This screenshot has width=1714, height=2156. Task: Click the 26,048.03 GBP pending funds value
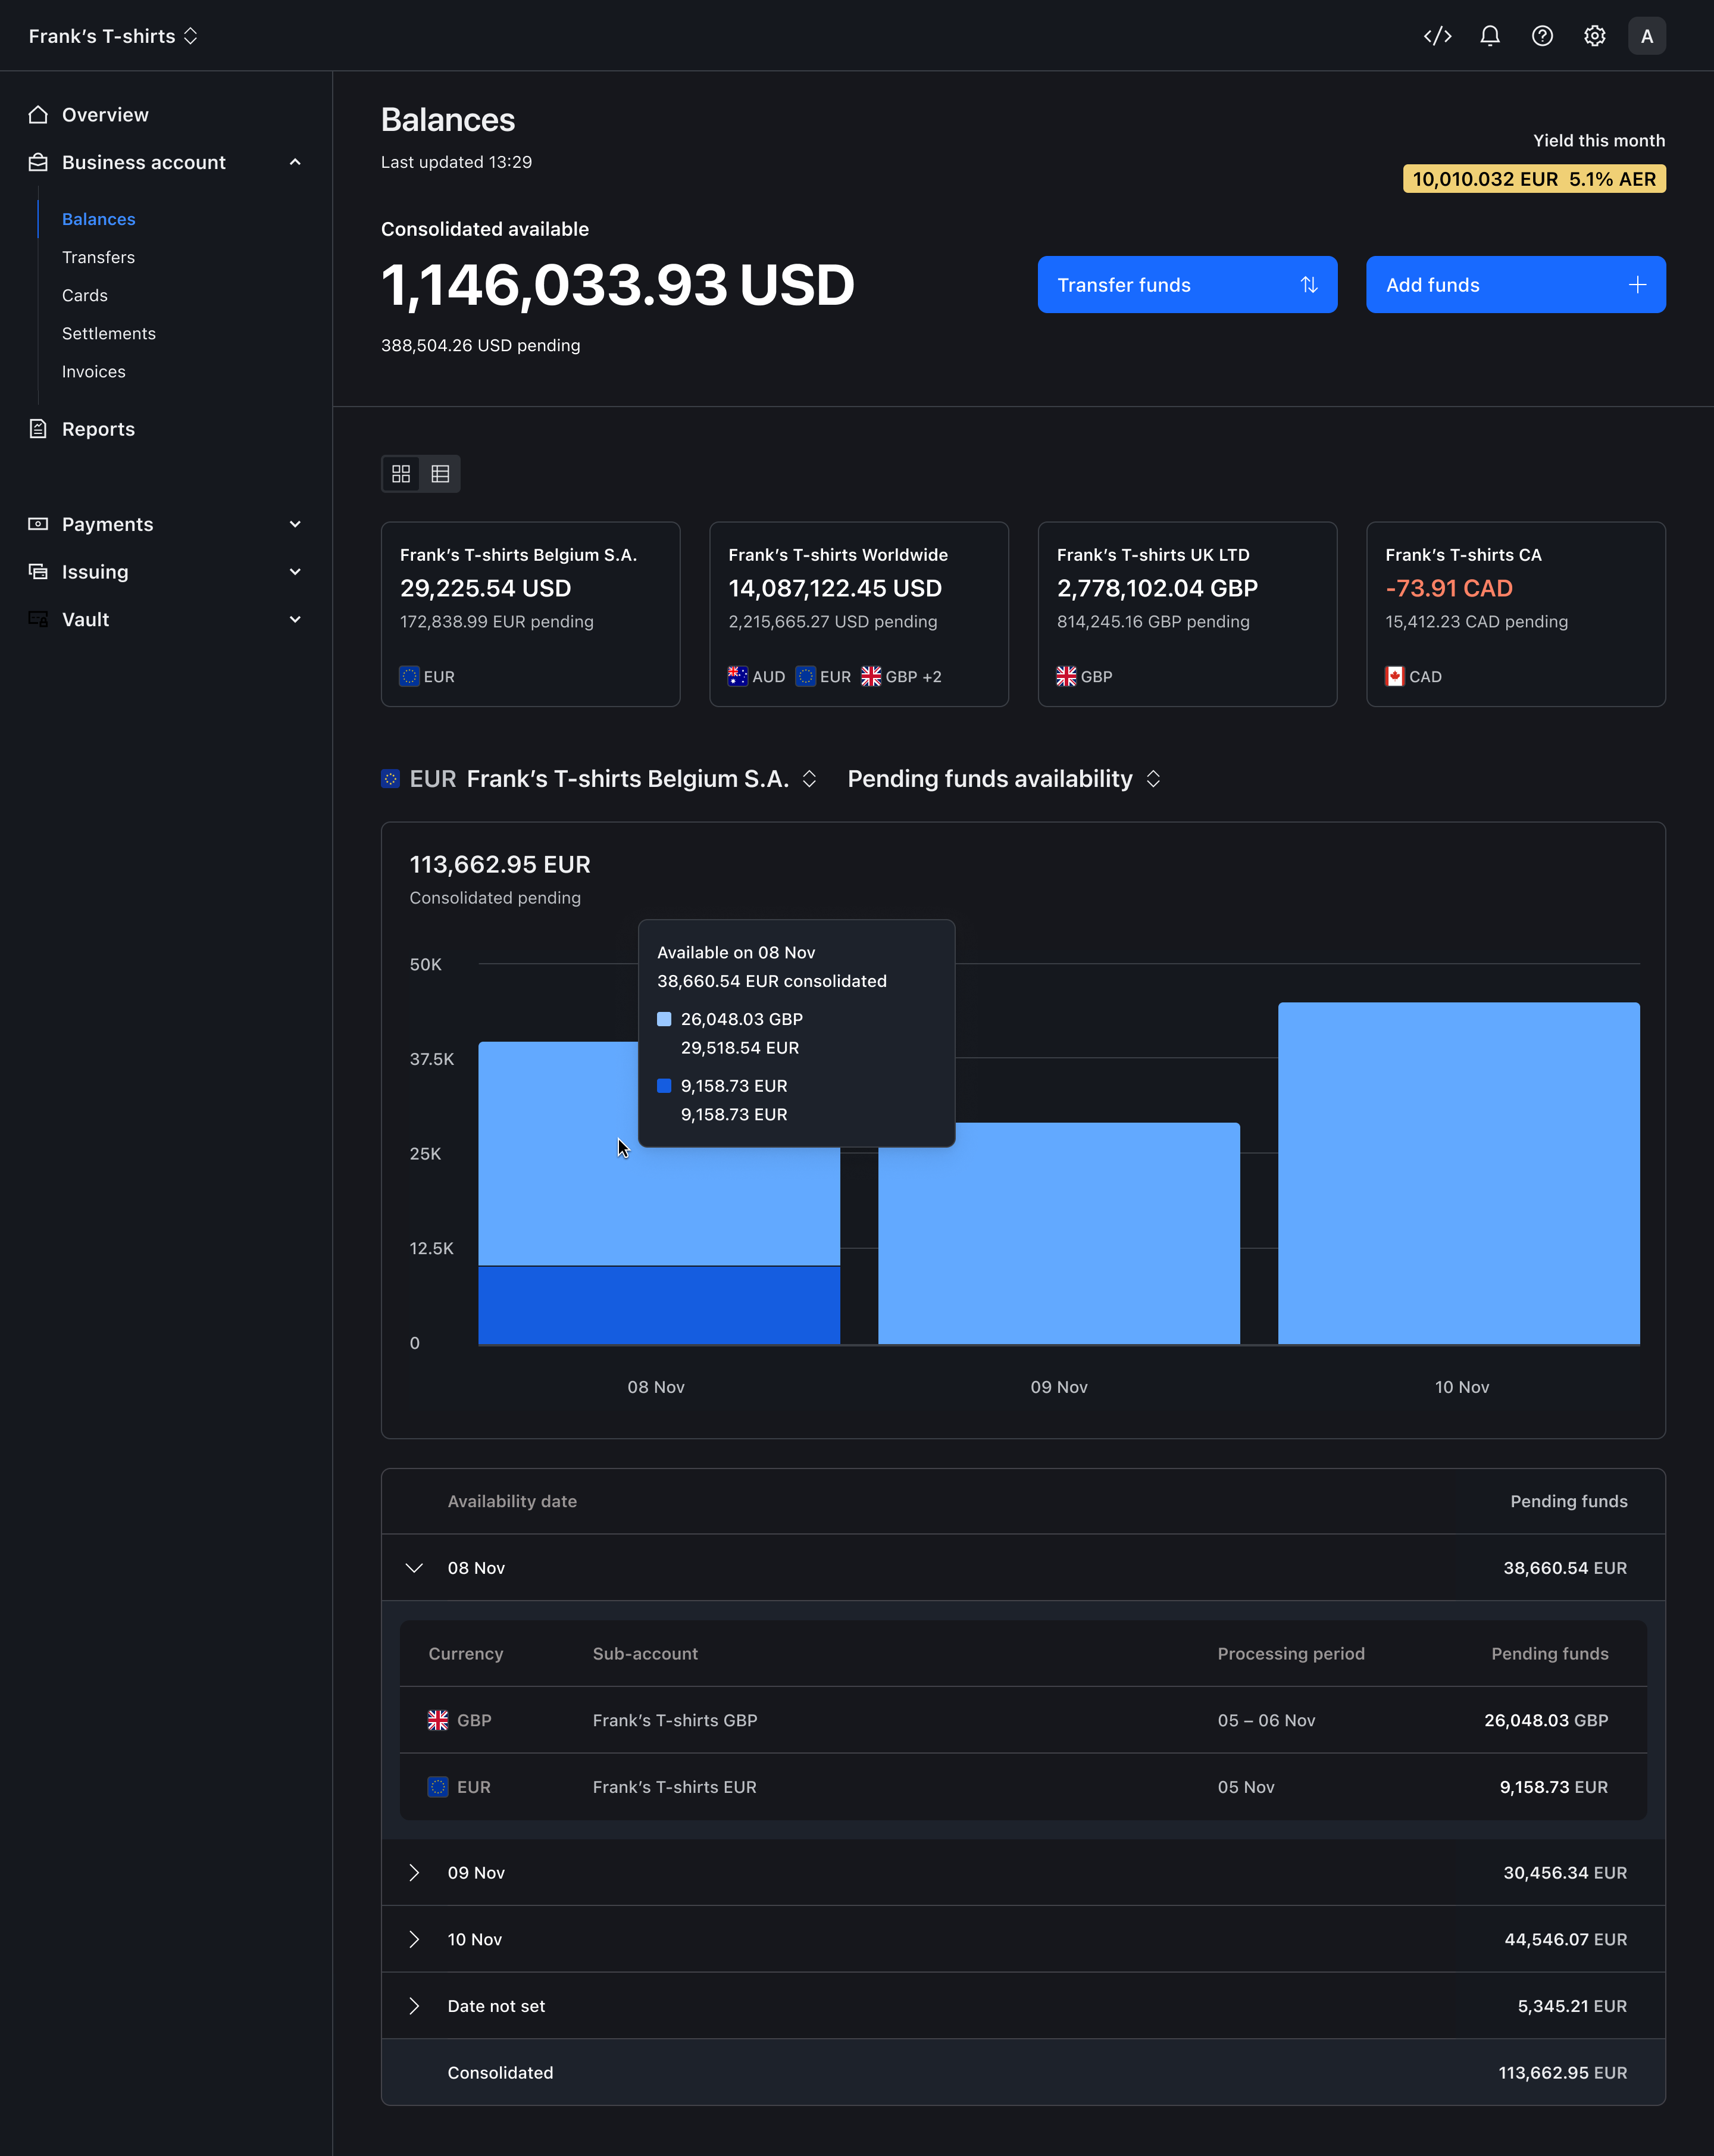coord(1546,1720)
